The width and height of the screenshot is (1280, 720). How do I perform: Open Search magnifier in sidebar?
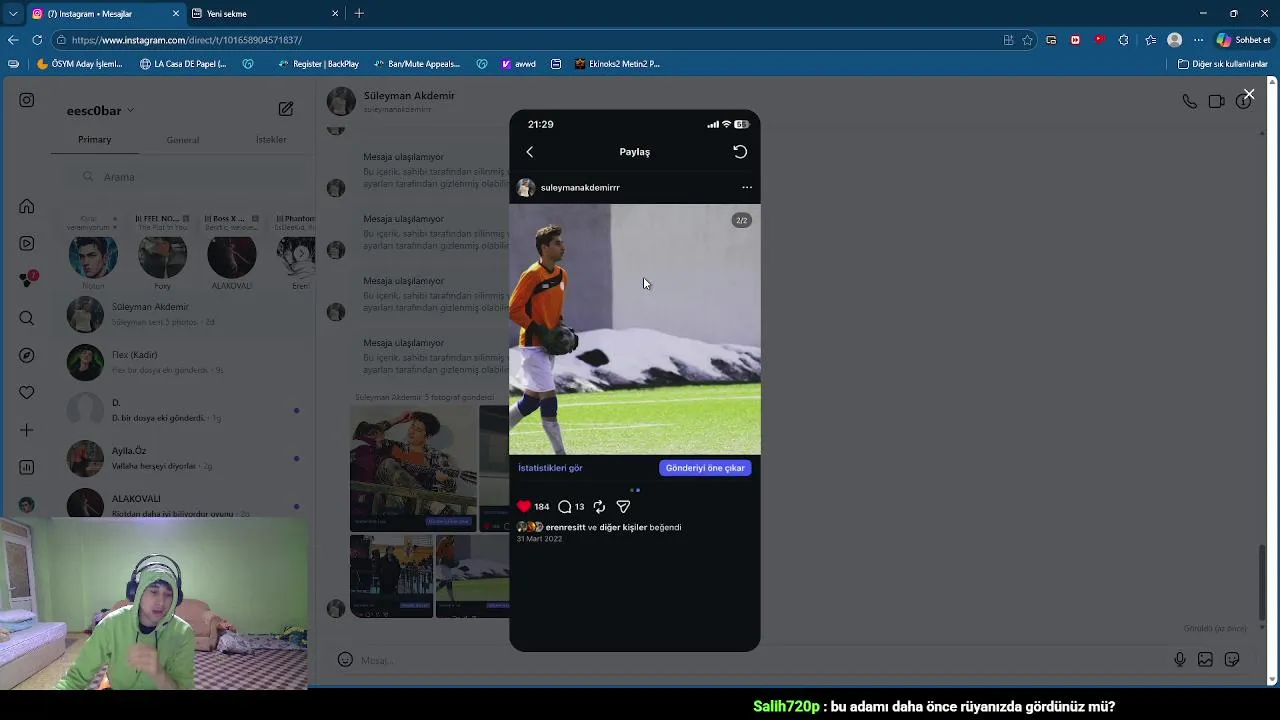pyautogui.click(x=27, y=318)
